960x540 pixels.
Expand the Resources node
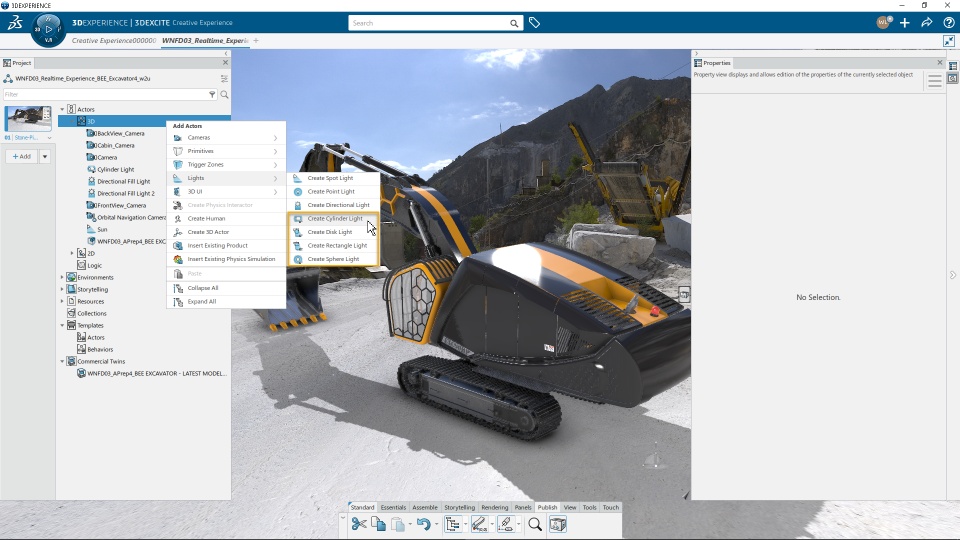click(62, 301)
